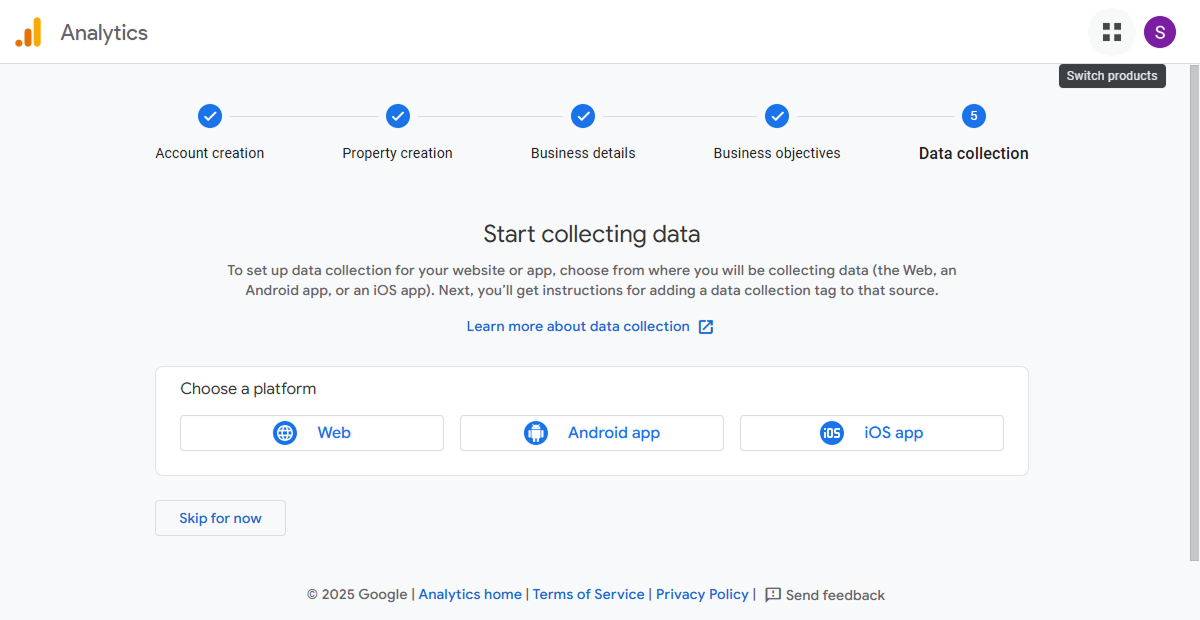The width and height of the screenshot is (1200, 620).
Task: Open the Terms of Service link
Action: 588,594
